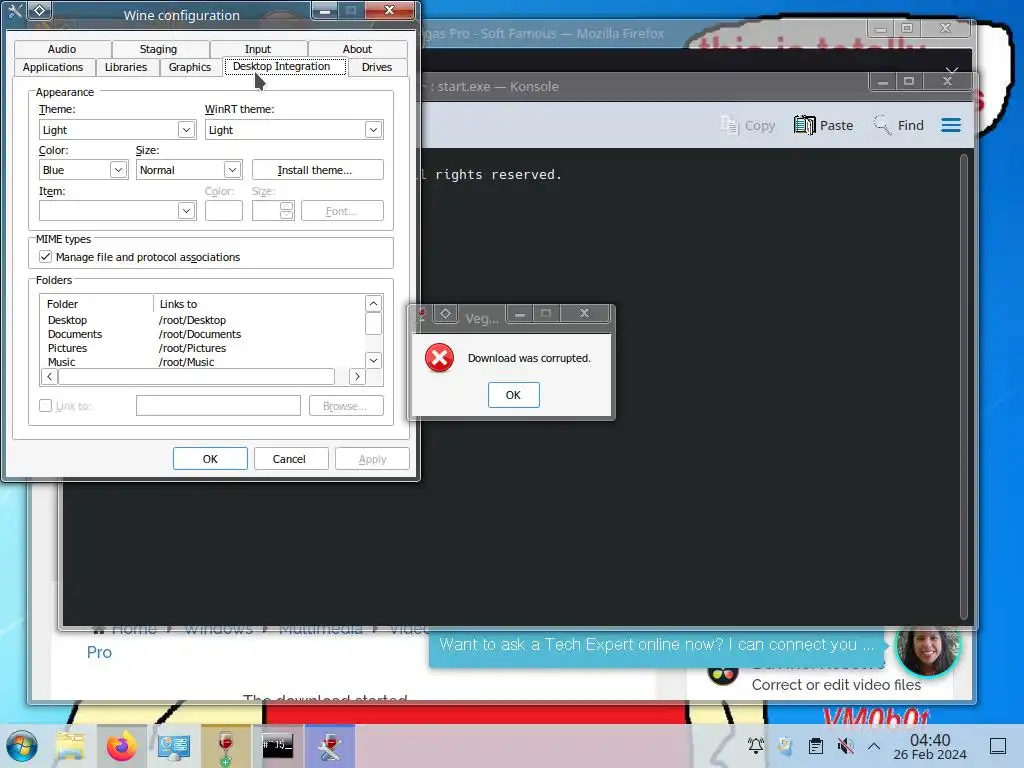1024x768 pixels.
Task: Click the Wine configuration title bar tools icon
Action: point(14,10)
